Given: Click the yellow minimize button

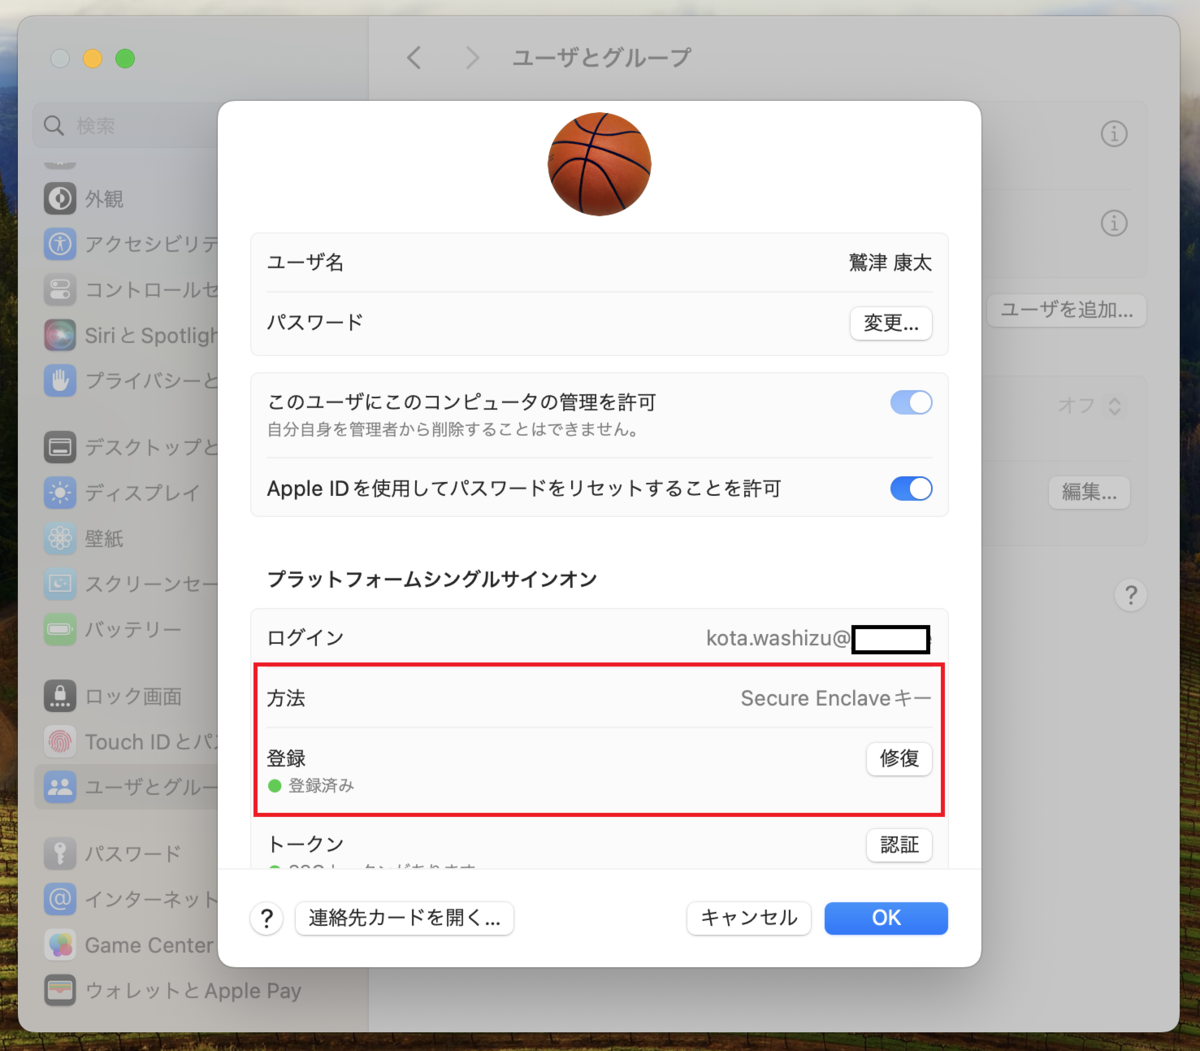Looking at the screenshot, I should pyautogui.click(x=92, y=59).
